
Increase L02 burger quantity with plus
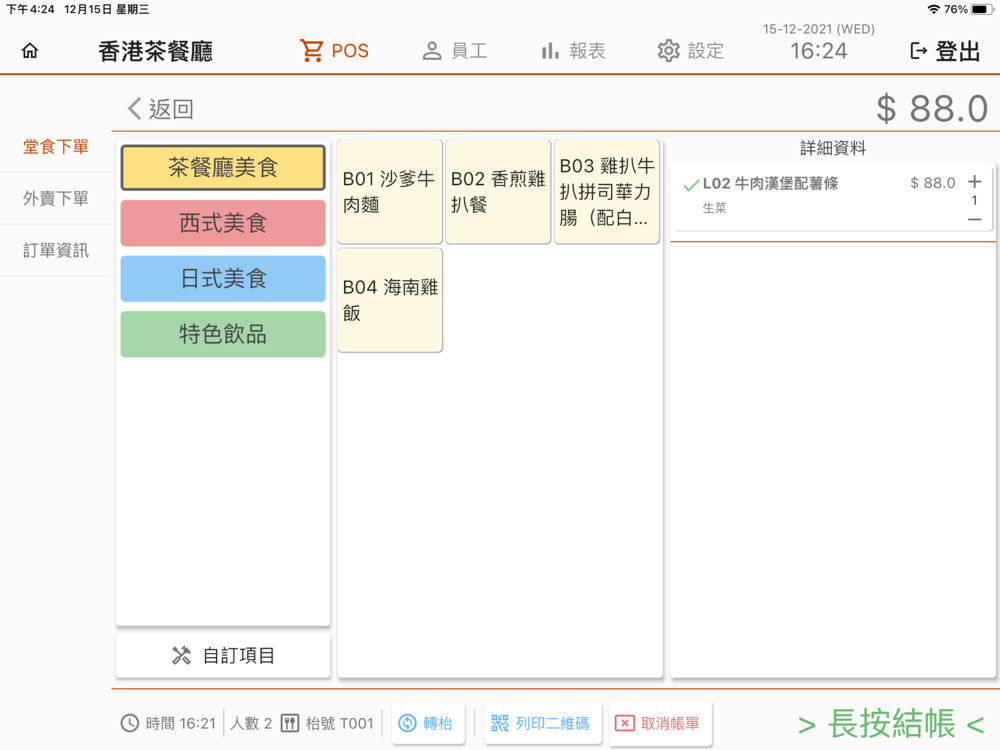[974, 182]
